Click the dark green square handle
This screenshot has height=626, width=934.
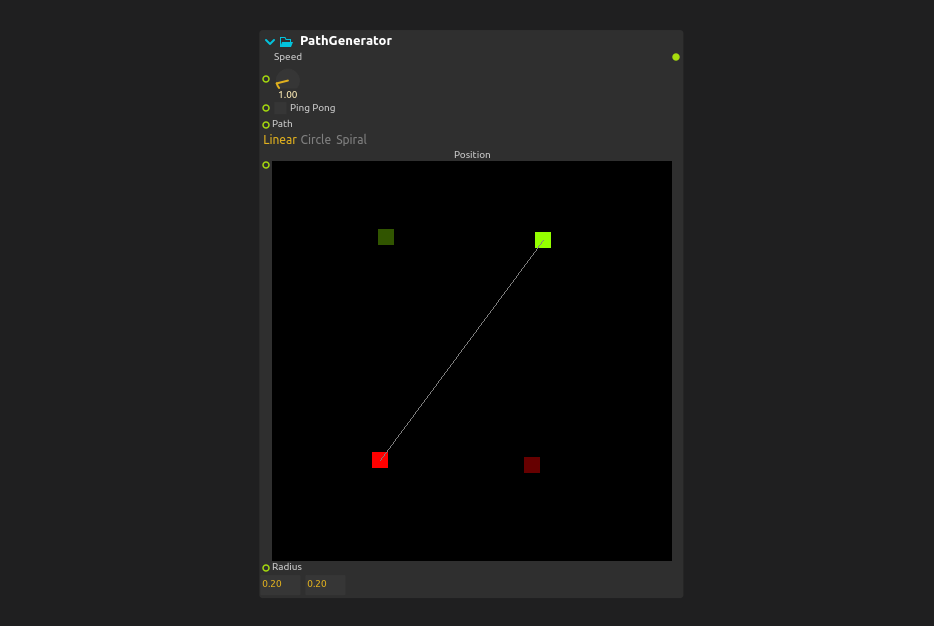click(x=386, y=237)
